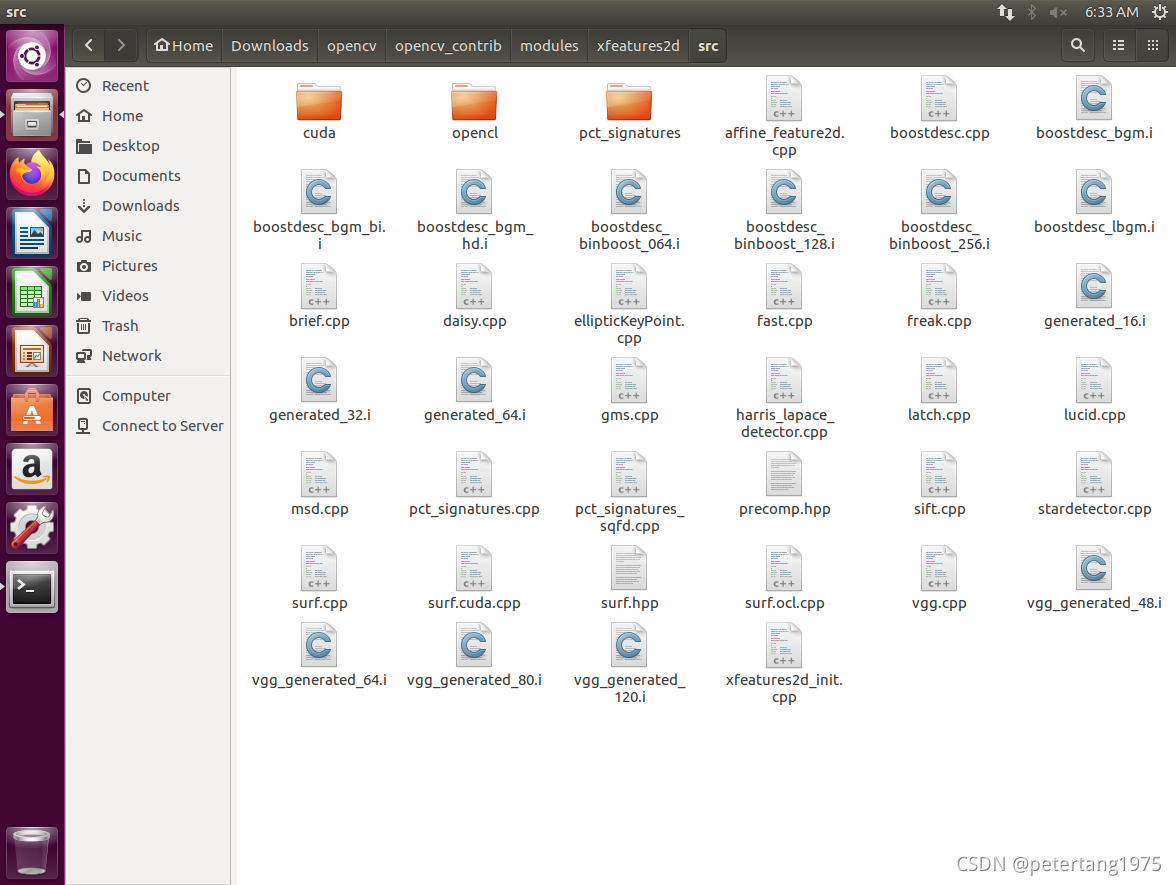Image resolution: width=1176 pixels, height=885 pixels.
Task: Open Music in the sidebar
Action: coord(148,236)
